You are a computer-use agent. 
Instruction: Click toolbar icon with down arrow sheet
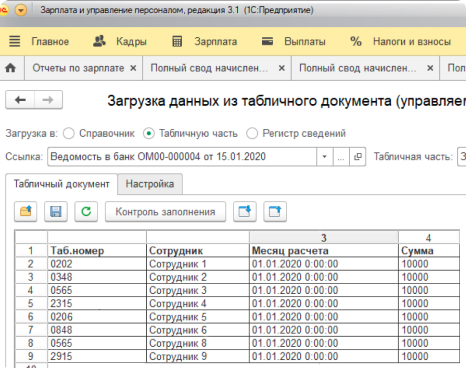pos(245,212)
